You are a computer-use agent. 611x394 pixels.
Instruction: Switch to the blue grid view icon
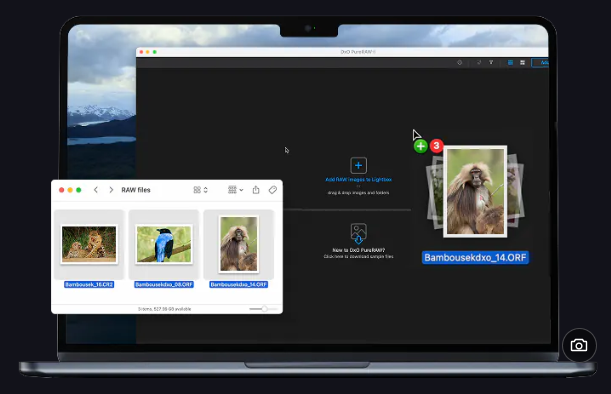tap(510, 62)
